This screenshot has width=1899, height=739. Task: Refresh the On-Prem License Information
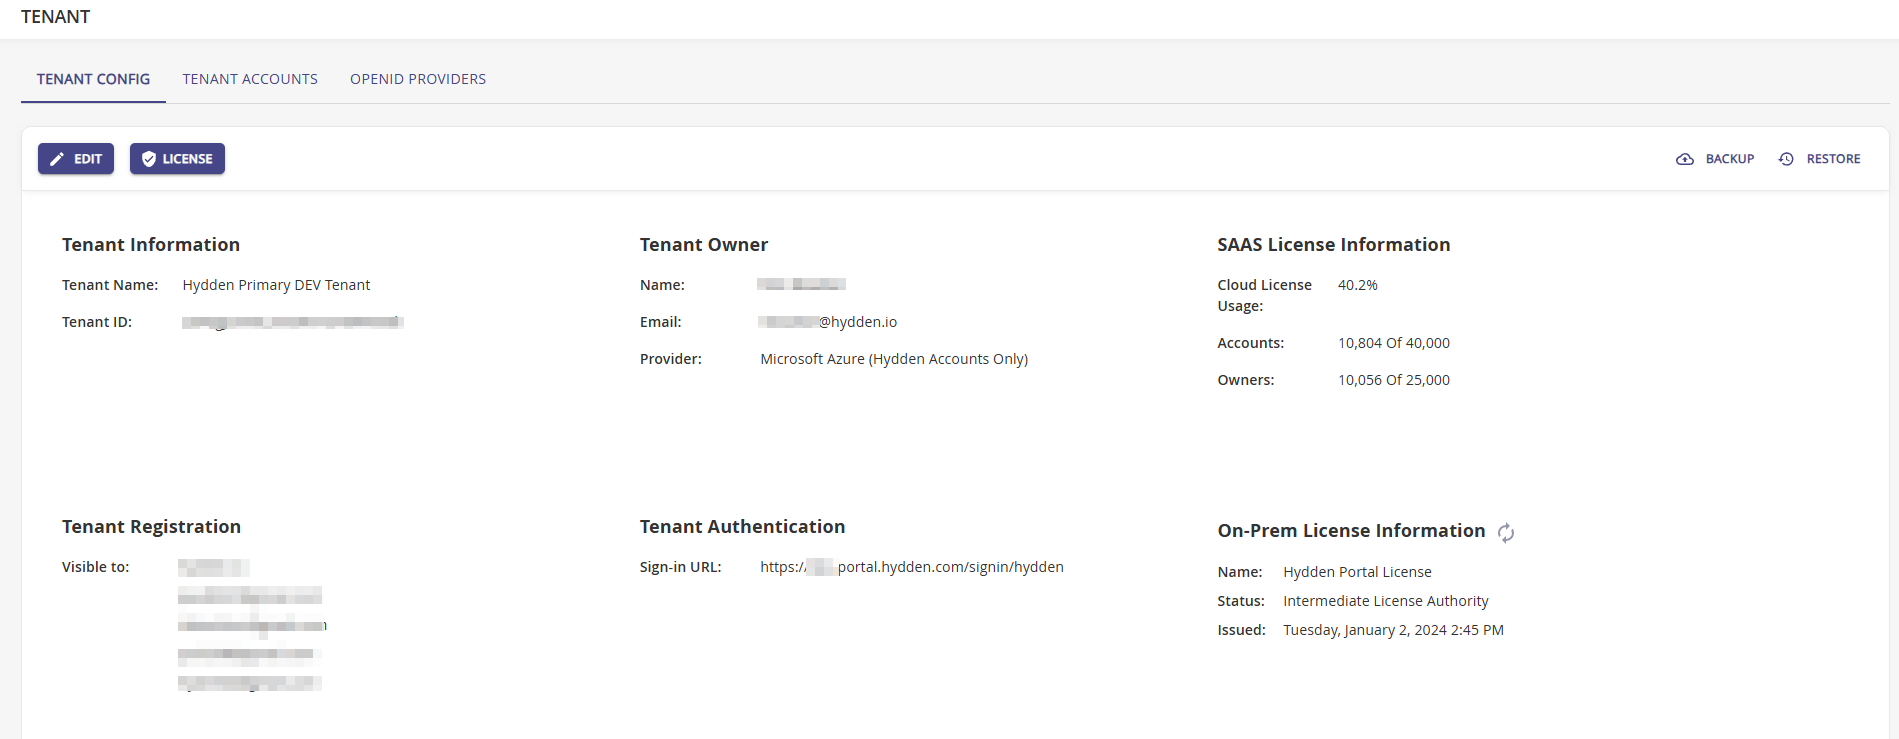point(1506,533)
